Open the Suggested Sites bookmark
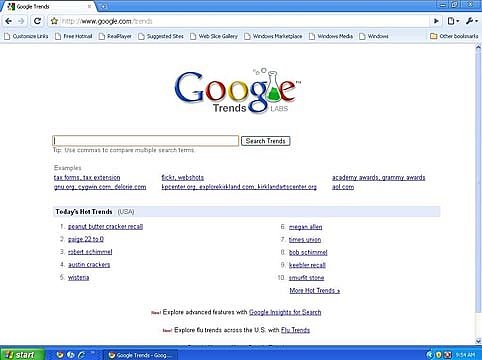The height and width of the screenshot is (360, 482). click(161, 36)
